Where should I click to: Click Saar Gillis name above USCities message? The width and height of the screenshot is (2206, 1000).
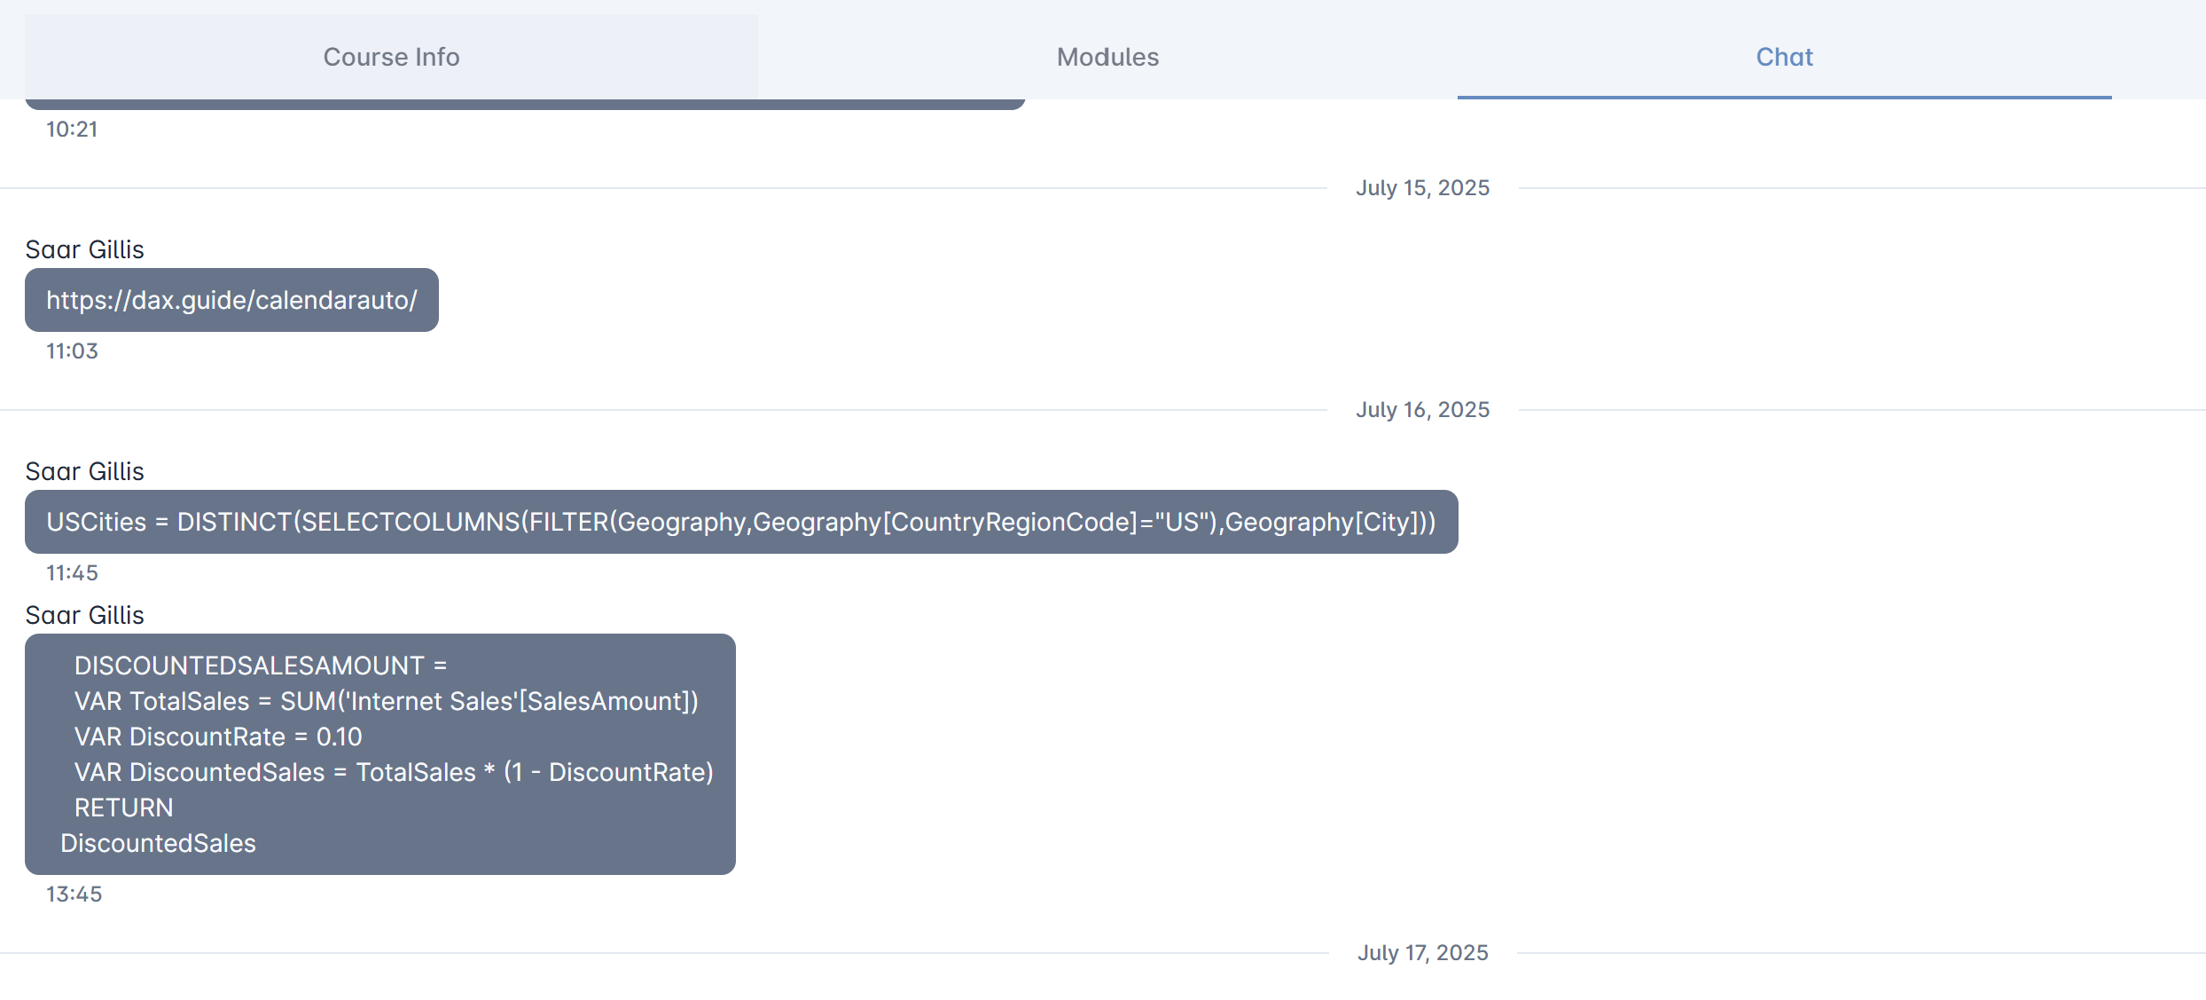pos(85,471)
